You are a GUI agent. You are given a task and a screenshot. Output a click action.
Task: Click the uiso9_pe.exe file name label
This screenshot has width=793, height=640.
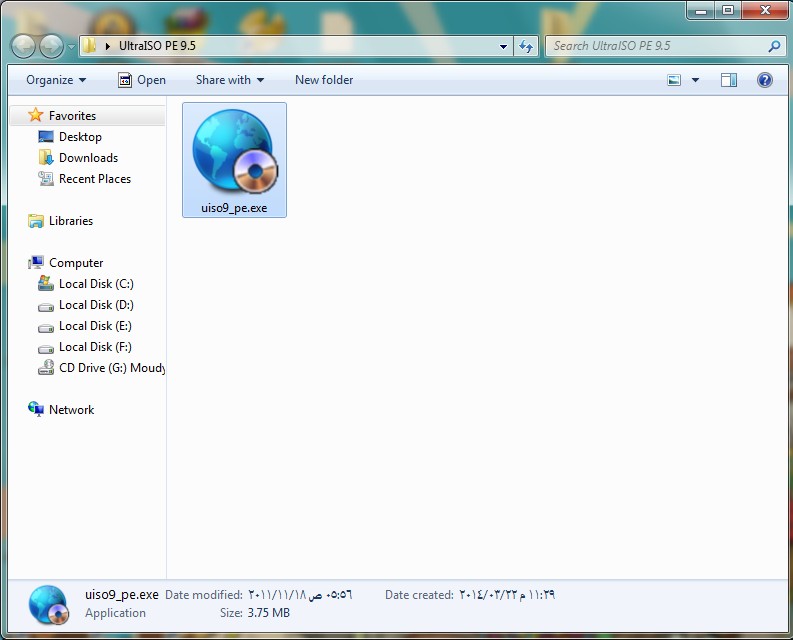(x=234, y=208)
